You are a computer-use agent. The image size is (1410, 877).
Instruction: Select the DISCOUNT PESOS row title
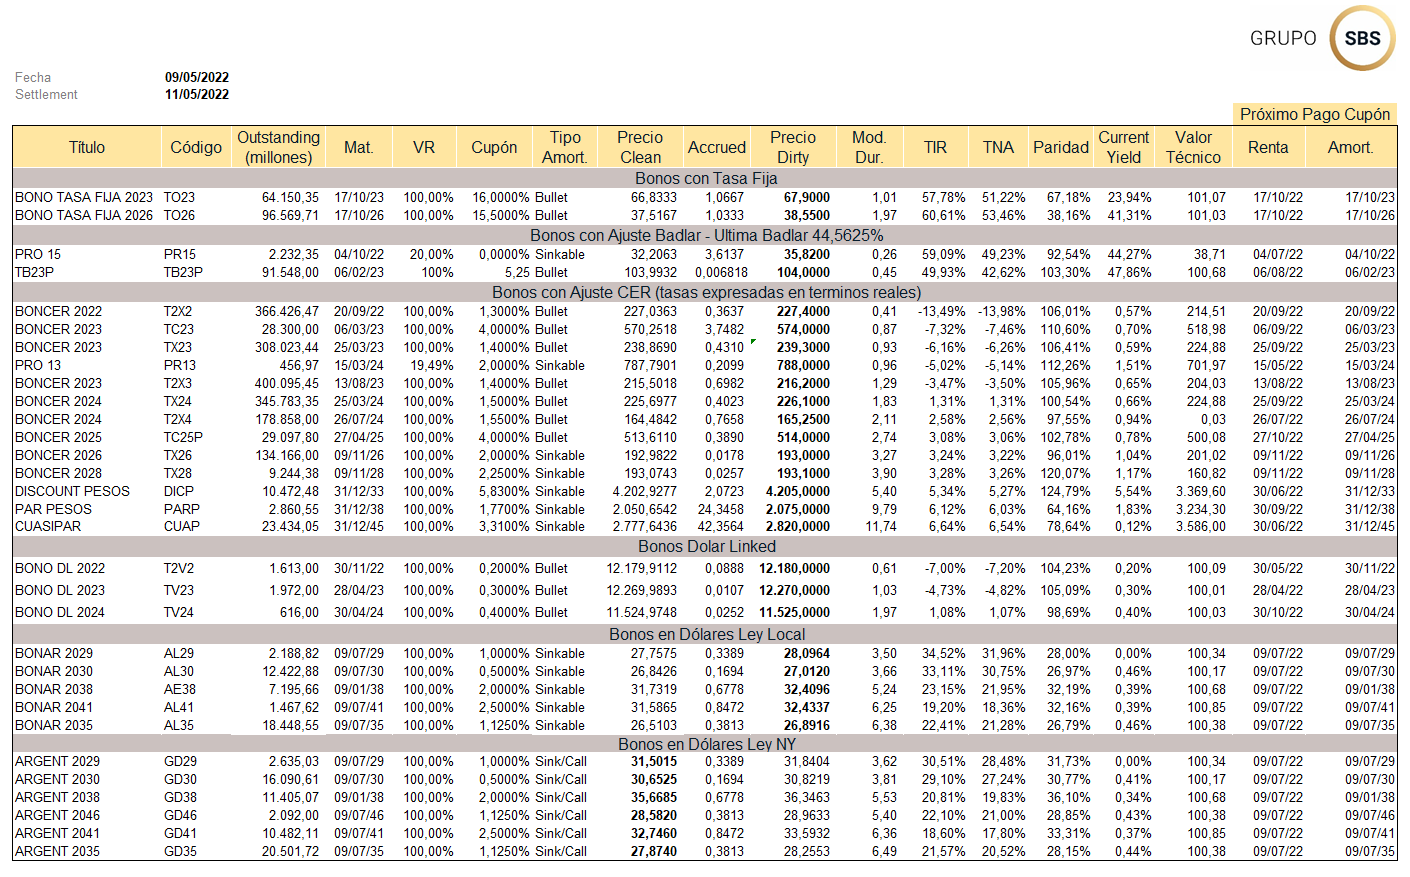tap(72, 491)
